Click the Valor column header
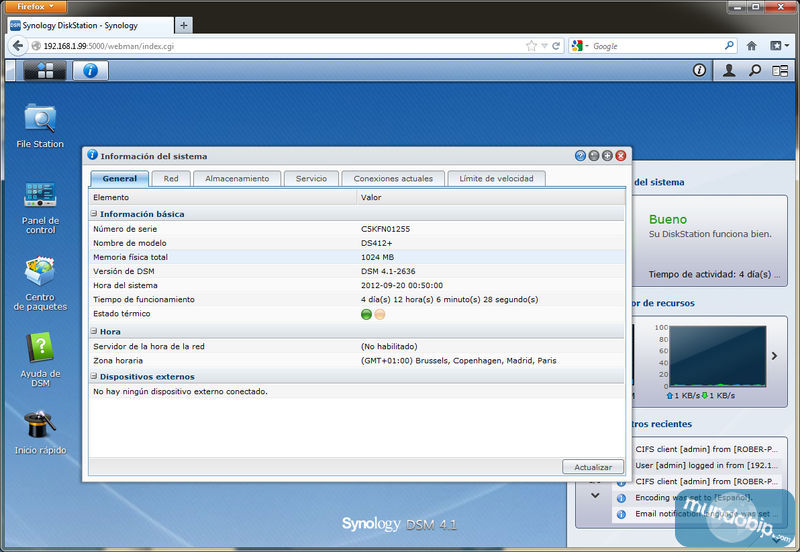The image size is (800, 552). (490, 197)
